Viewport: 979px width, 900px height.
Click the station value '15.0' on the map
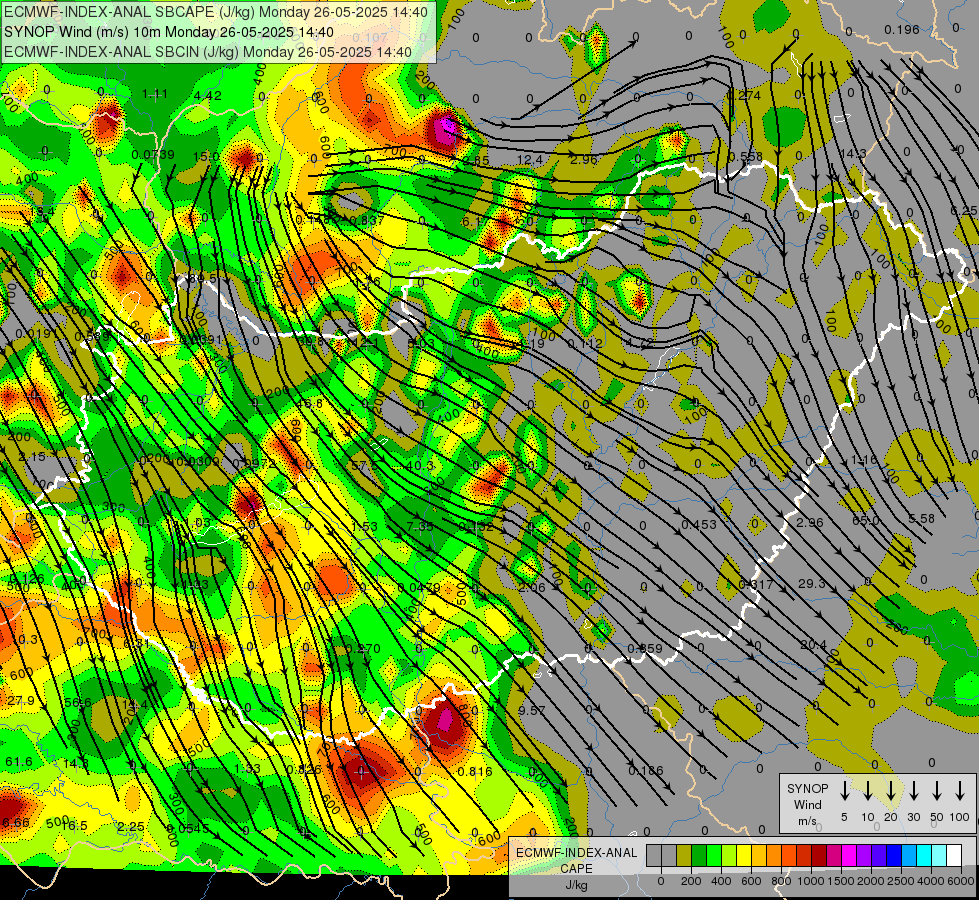(206, 156)
